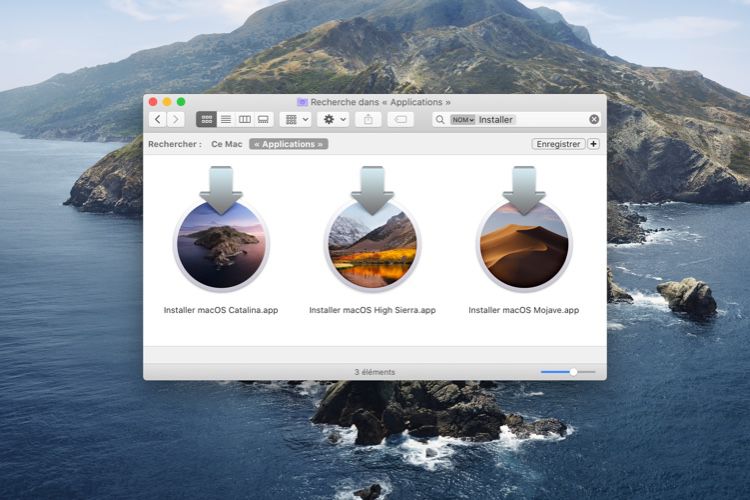This screenshot has height=500, width=750.
Task: Open the NOM search token dropdown
Action: 463,120
